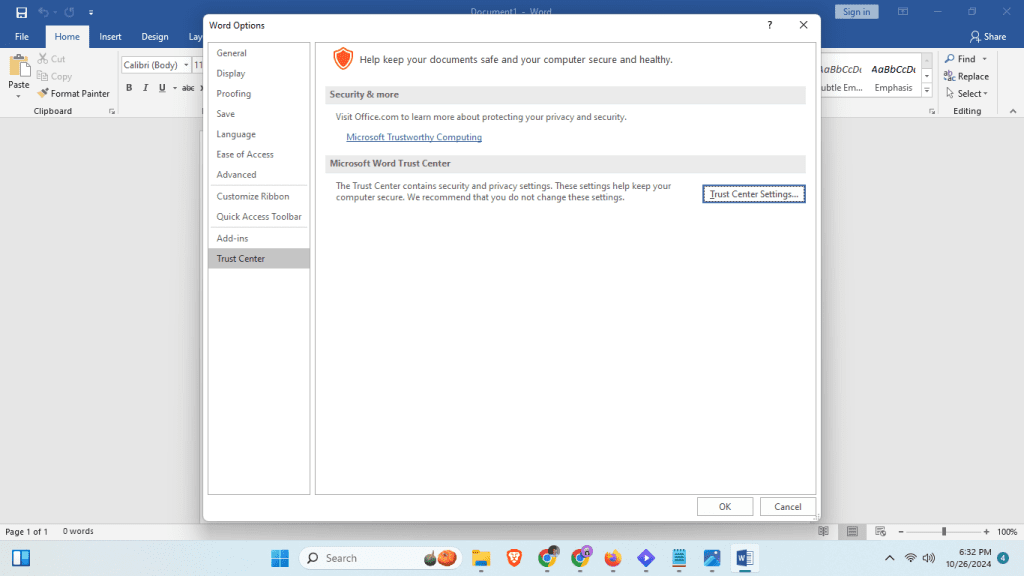This screenshot has width=1024, height=576.
Task: Open the File tab
Action: pyautogui.click(x=22, y=37)
